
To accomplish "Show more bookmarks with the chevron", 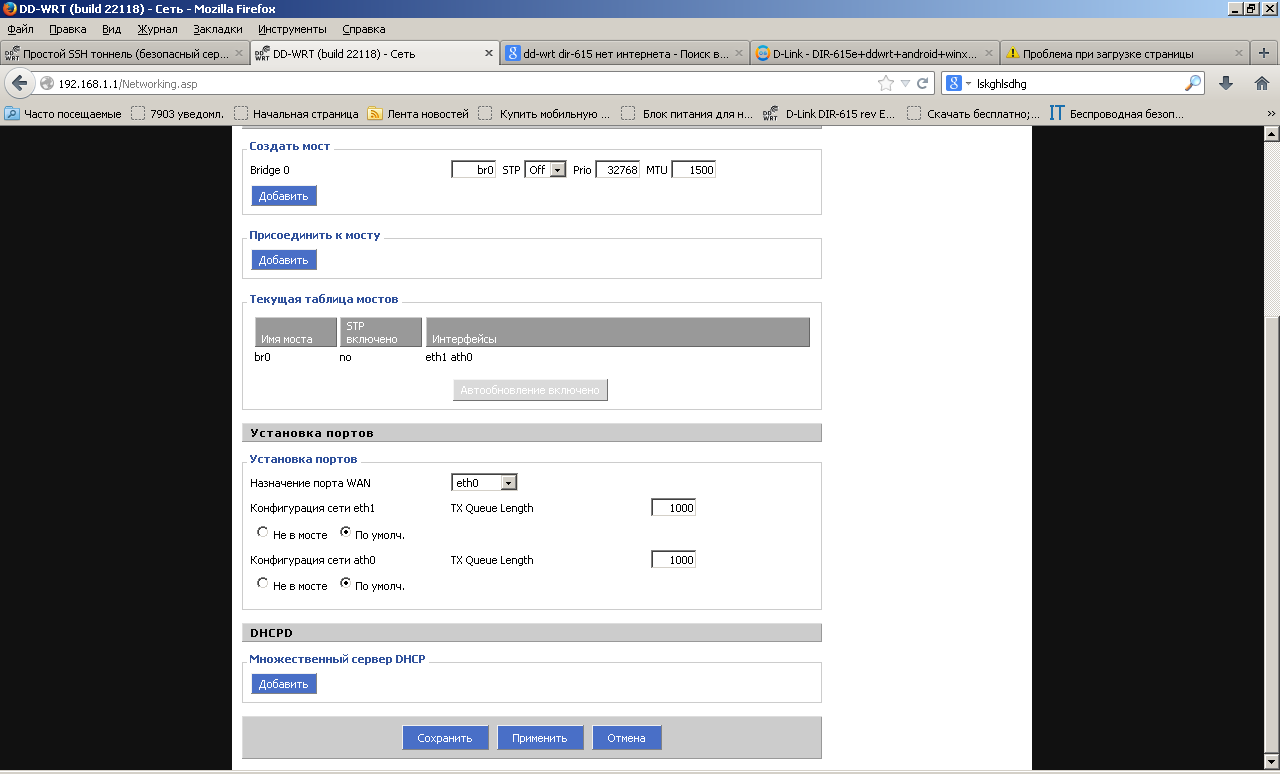I will coord(1271,114).
